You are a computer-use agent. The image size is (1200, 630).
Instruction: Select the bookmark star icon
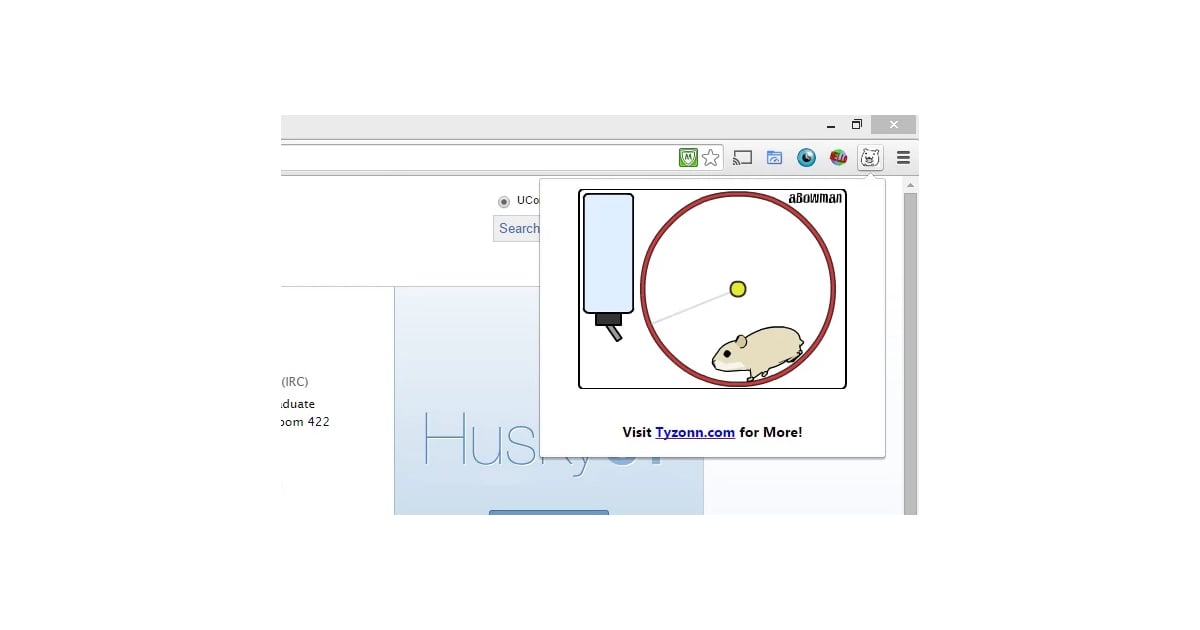pyautogui.click(x=711, y=157)
